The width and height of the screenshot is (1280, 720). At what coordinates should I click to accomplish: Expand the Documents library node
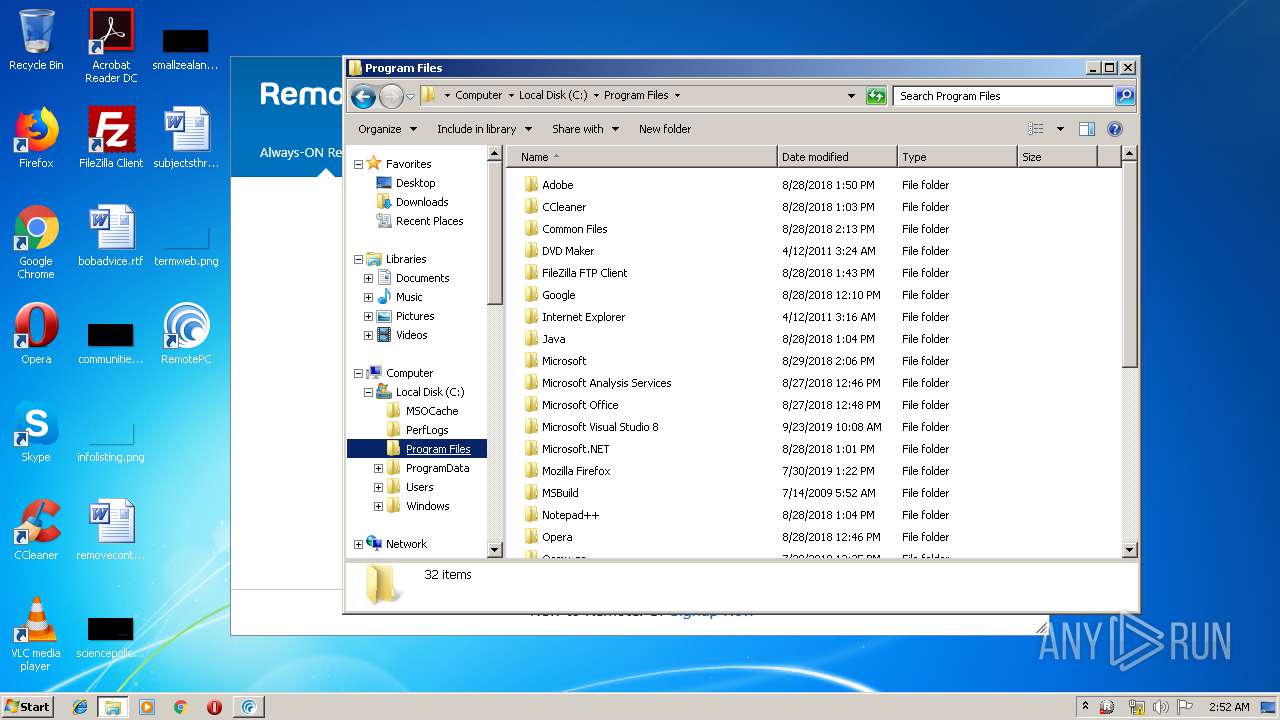click(x=369, y=278)
